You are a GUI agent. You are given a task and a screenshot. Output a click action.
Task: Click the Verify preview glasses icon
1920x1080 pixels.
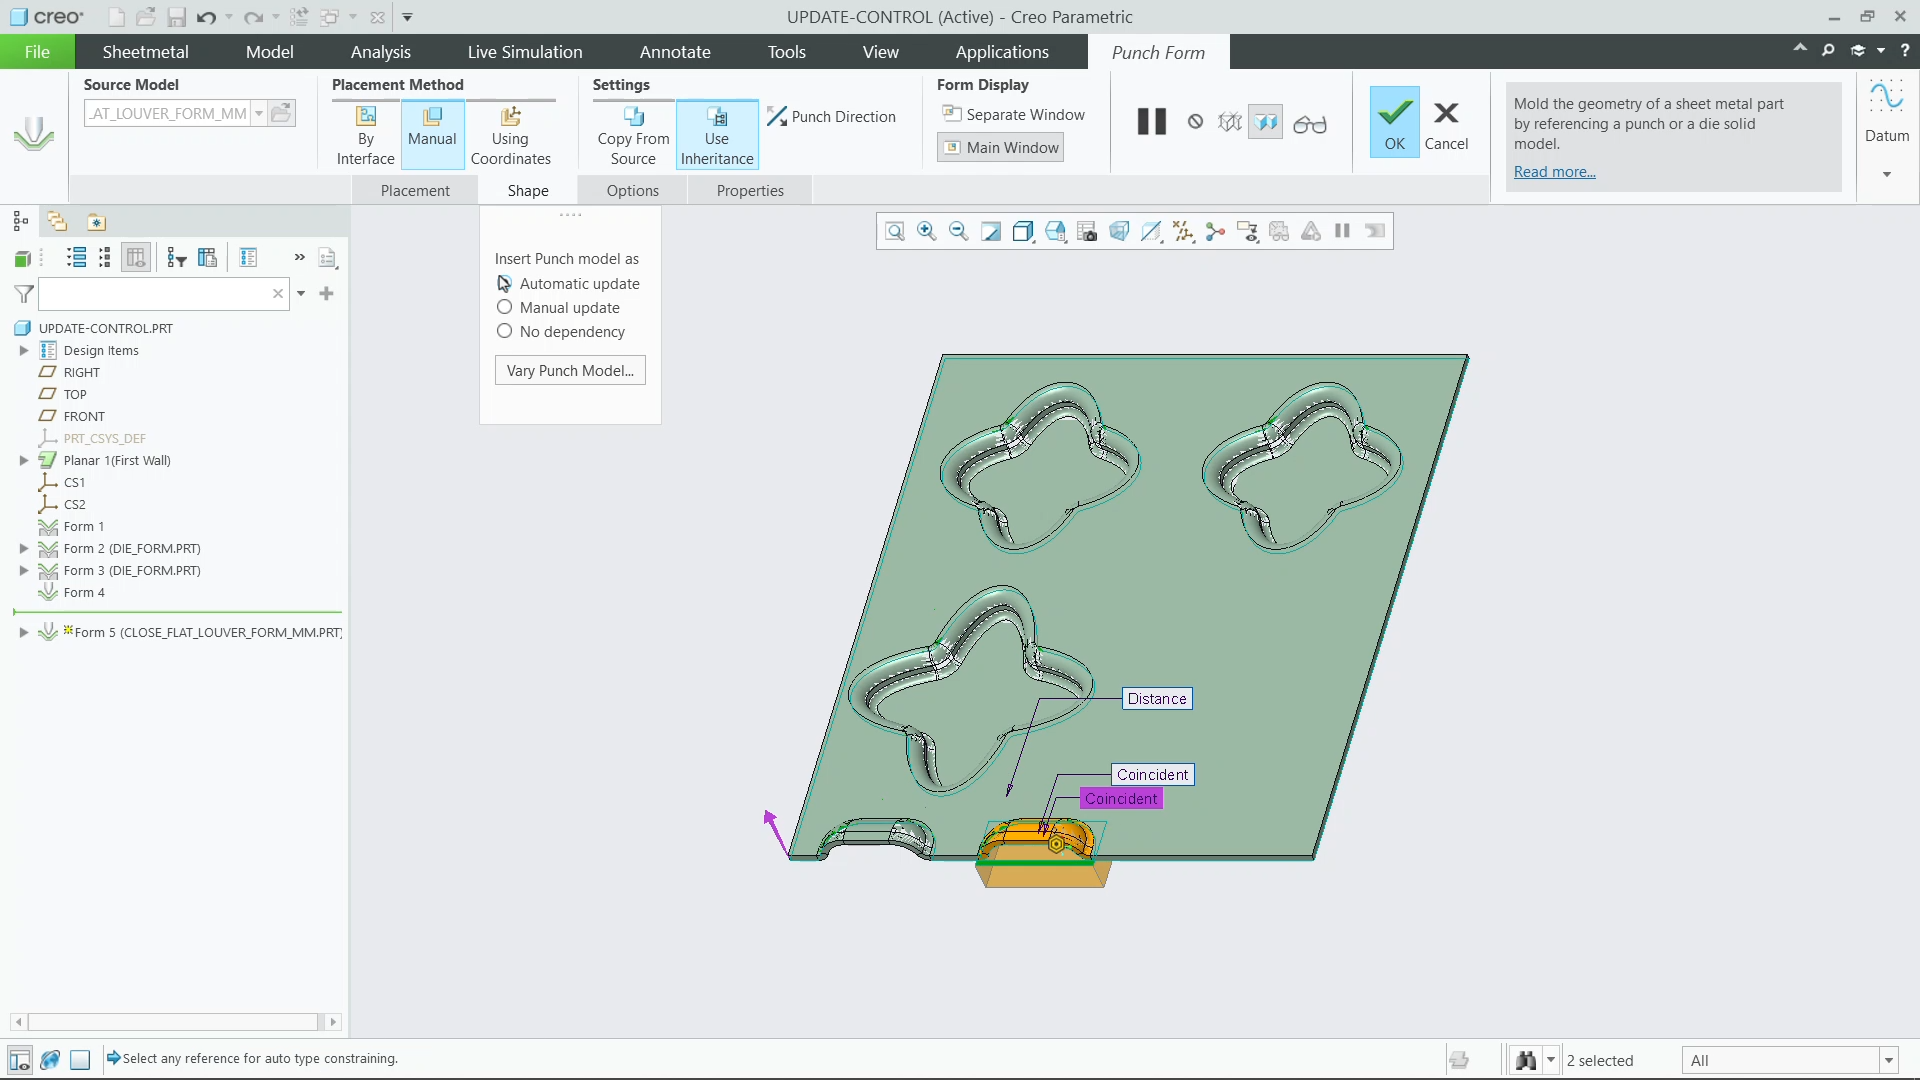(1310, 124)
